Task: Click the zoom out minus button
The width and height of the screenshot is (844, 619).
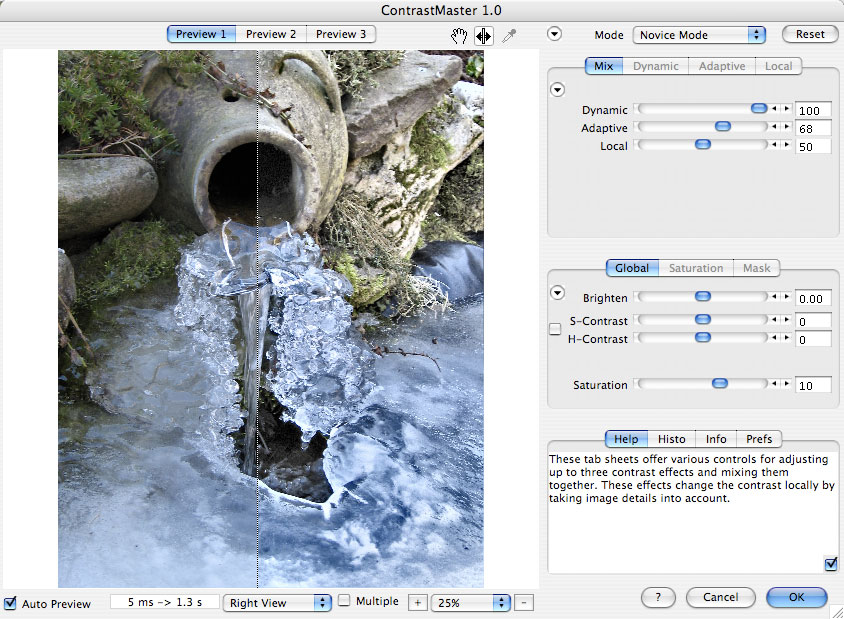Action: [x=526, y=603]
